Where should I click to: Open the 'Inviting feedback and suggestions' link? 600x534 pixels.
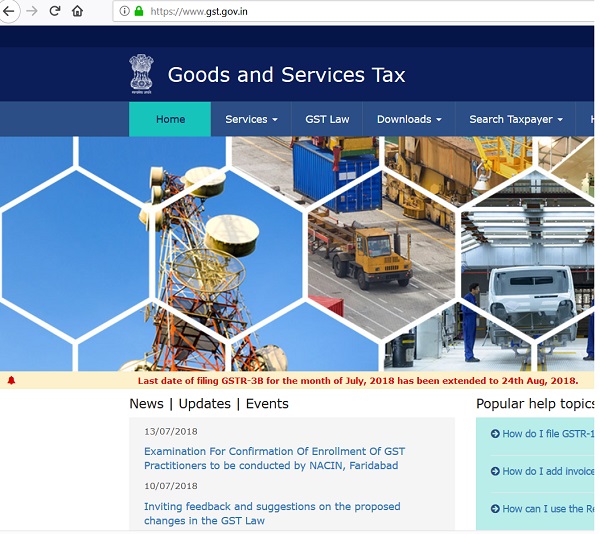(272, 513)
